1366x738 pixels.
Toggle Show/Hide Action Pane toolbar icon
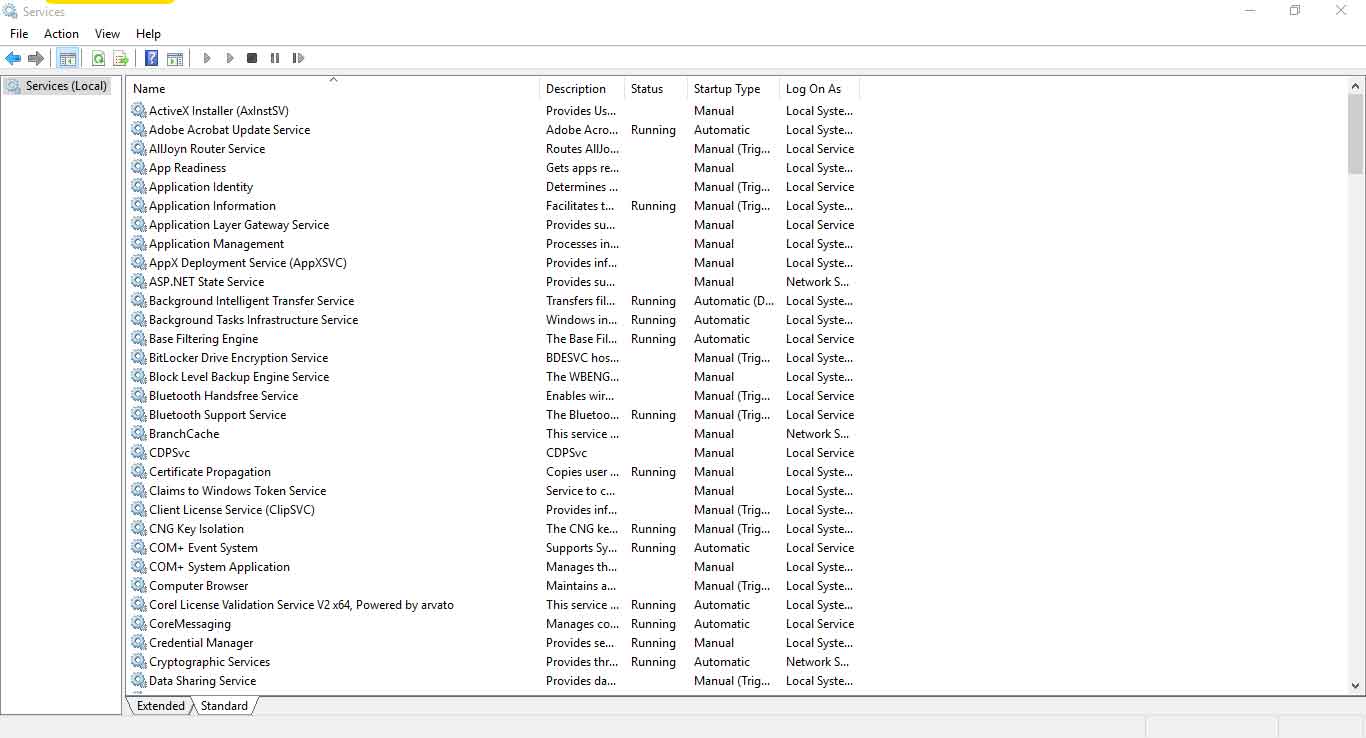[x=175, y=58]
